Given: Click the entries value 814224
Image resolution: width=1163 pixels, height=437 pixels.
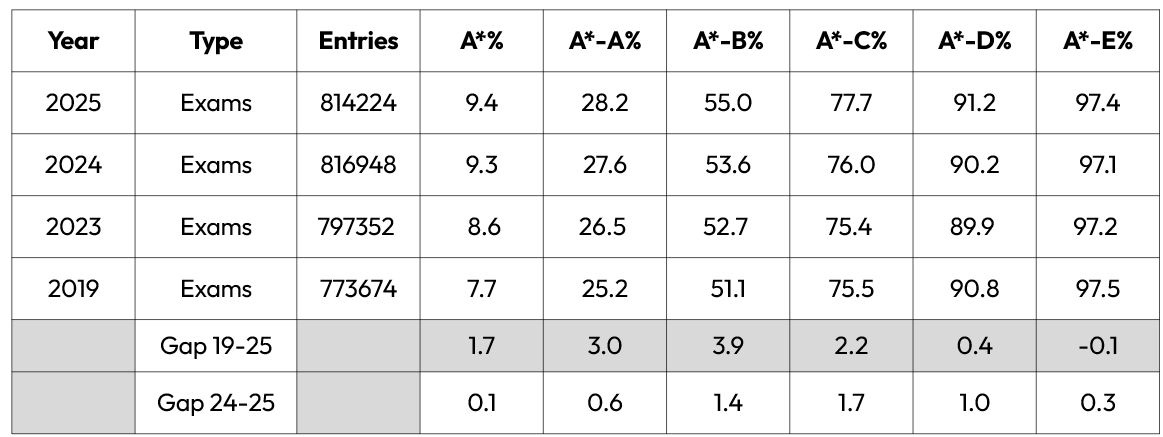Looking at the screenshot, I should point(358,103).
